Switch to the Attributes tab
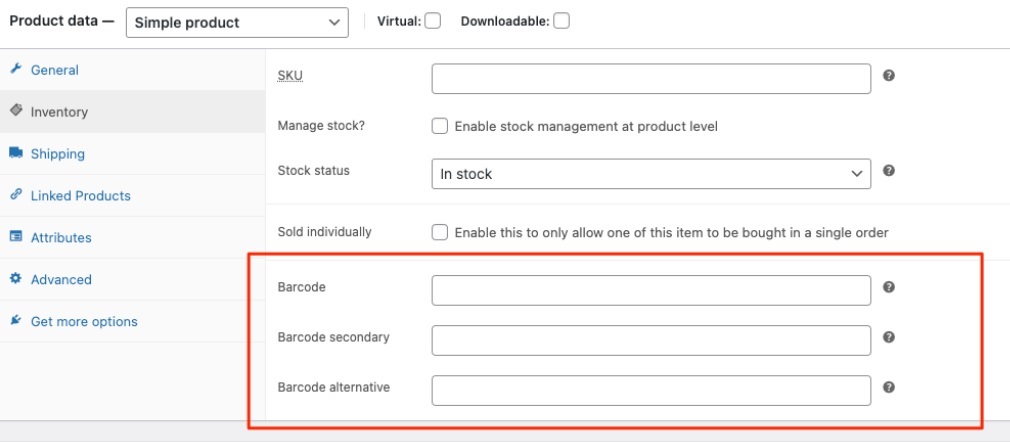 click(x=61, y=238)
